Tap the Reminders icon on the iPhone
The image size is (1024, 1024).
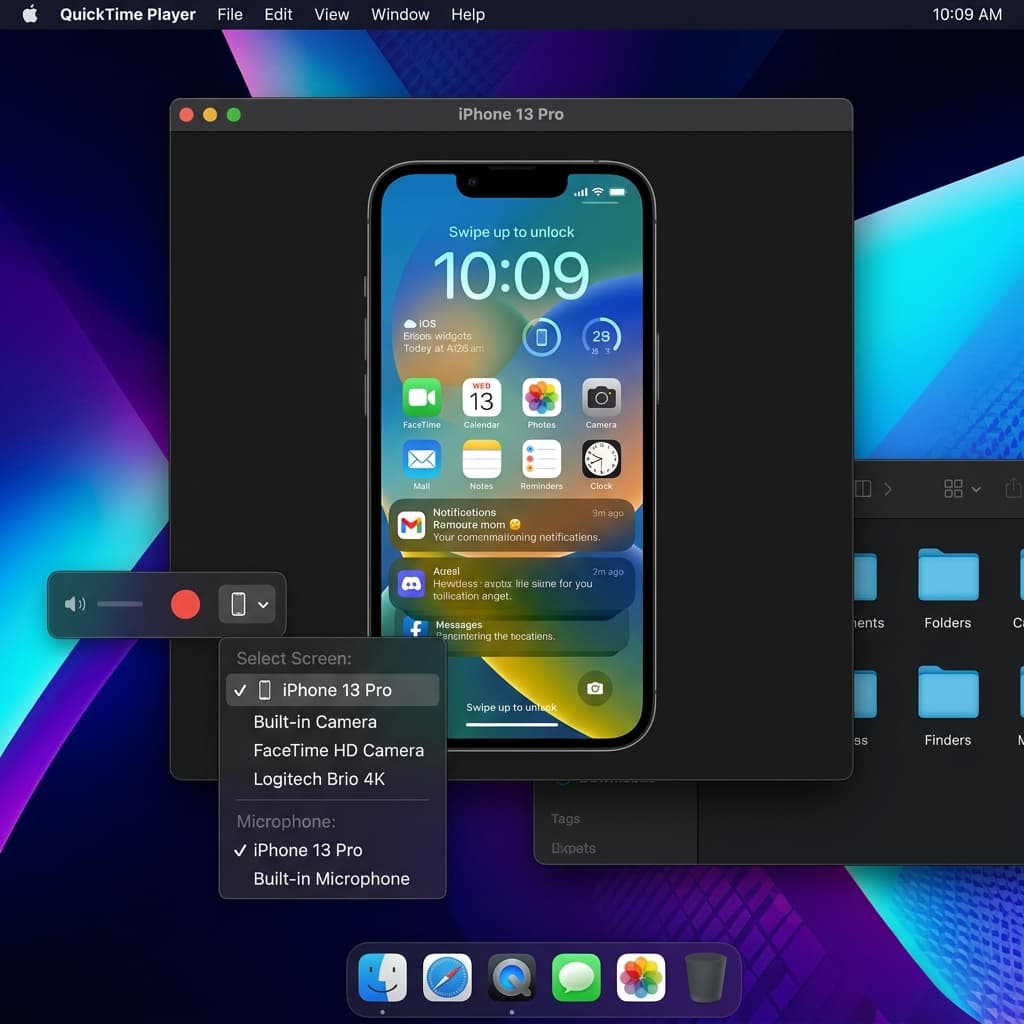541,458
